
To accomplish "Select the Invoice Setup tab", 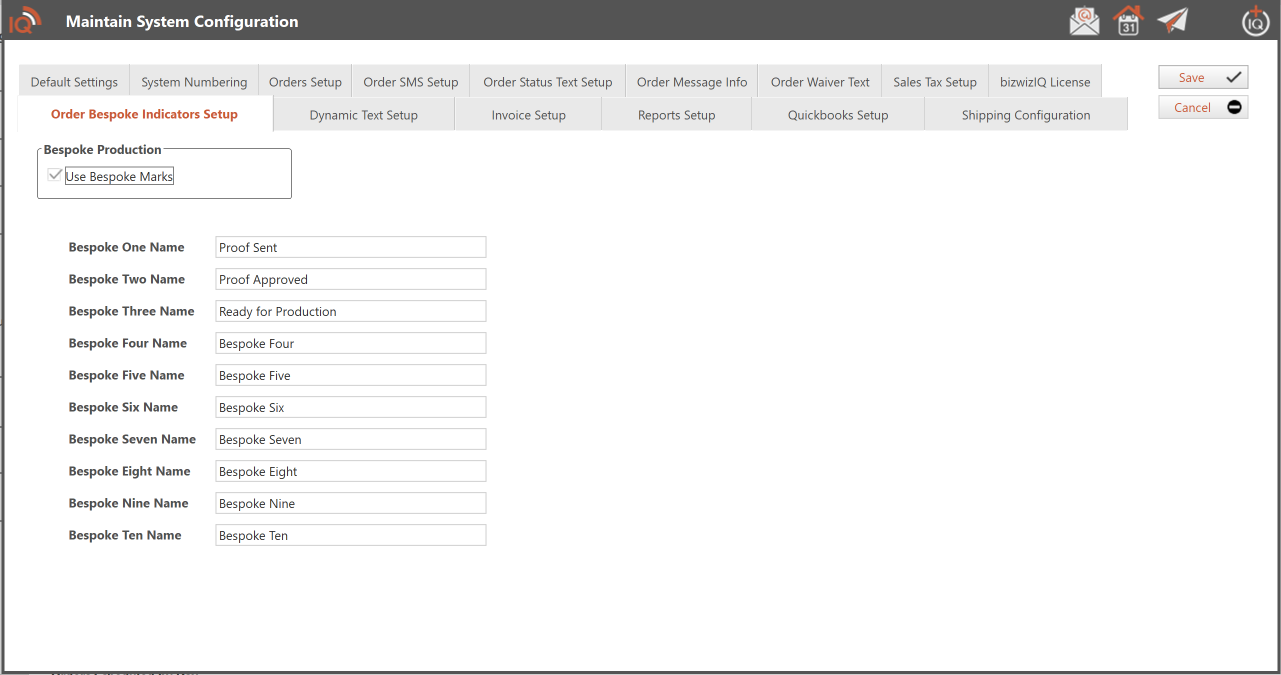I will (x=528, y=115).
